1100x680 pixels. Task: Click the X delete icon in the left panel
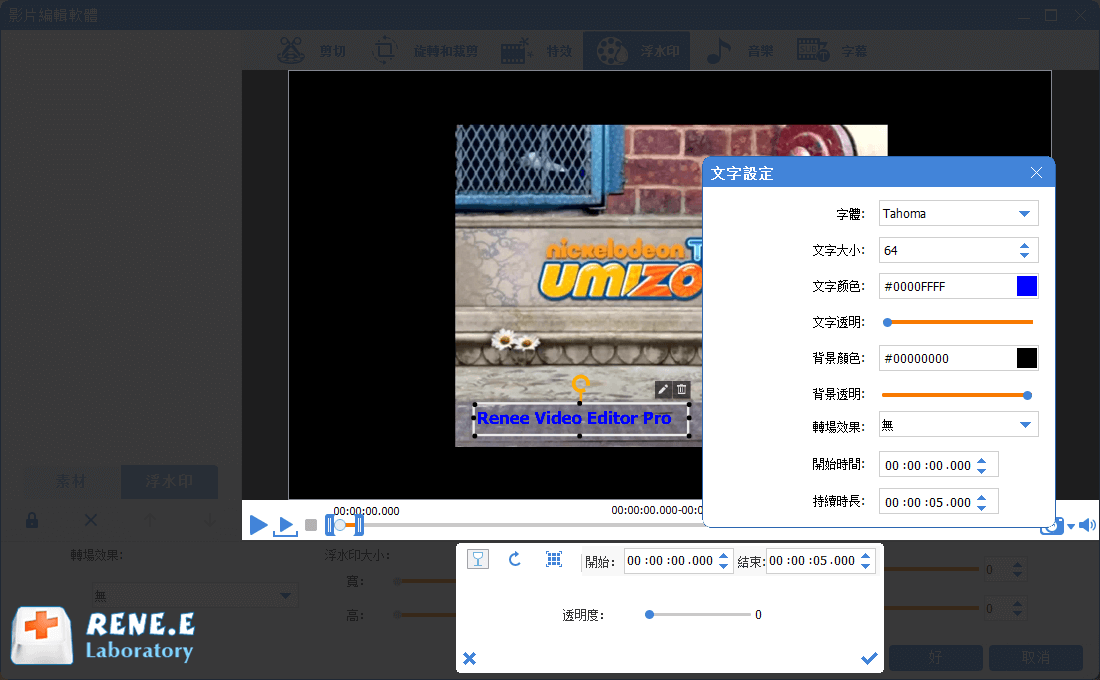coord(91,520)
